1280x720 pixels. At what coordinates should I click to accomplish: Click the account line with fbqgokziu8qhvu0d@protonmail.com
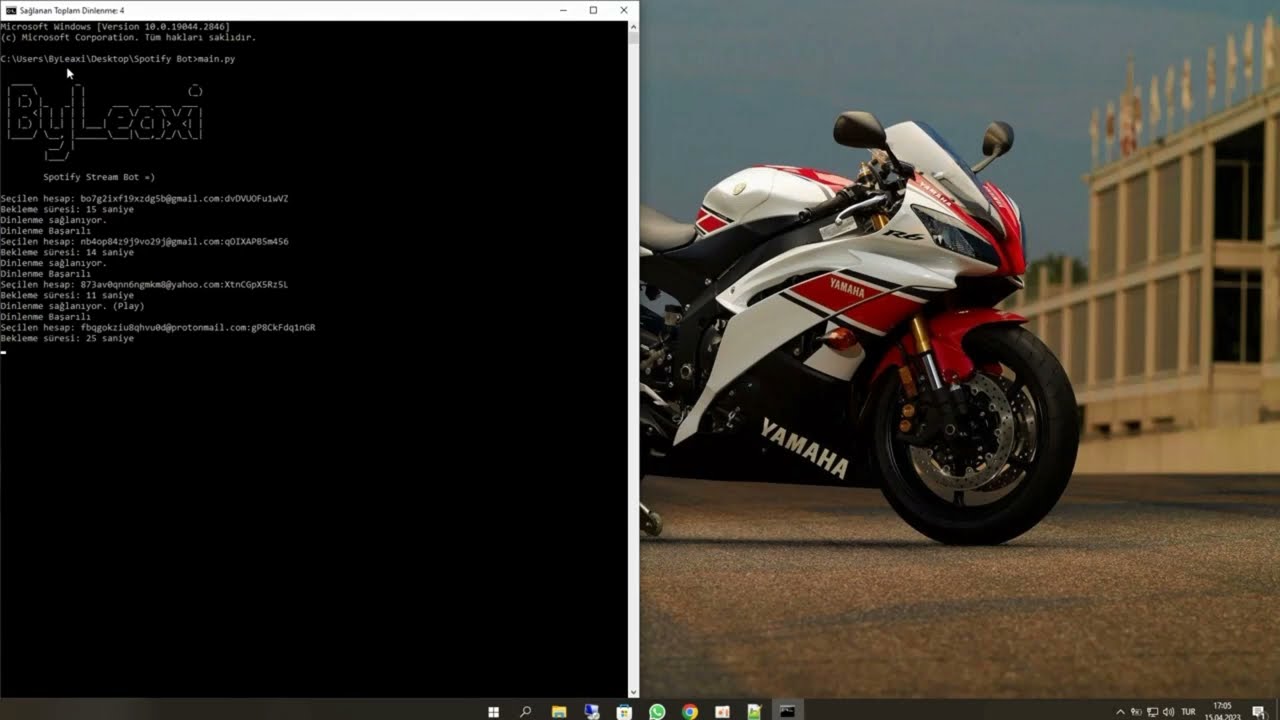coord(158,327)
